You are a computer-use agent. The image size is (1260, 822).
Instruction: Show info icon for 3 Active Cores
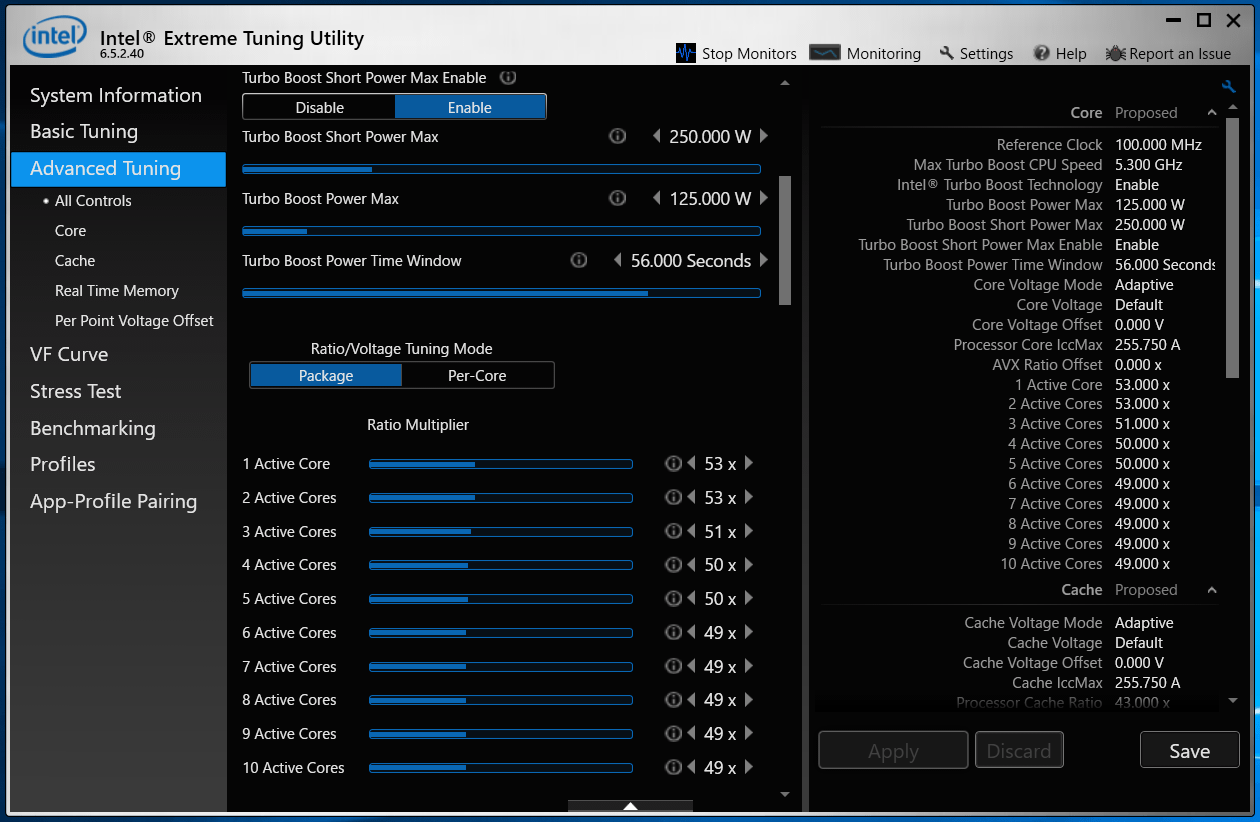[x=674, y=531]
